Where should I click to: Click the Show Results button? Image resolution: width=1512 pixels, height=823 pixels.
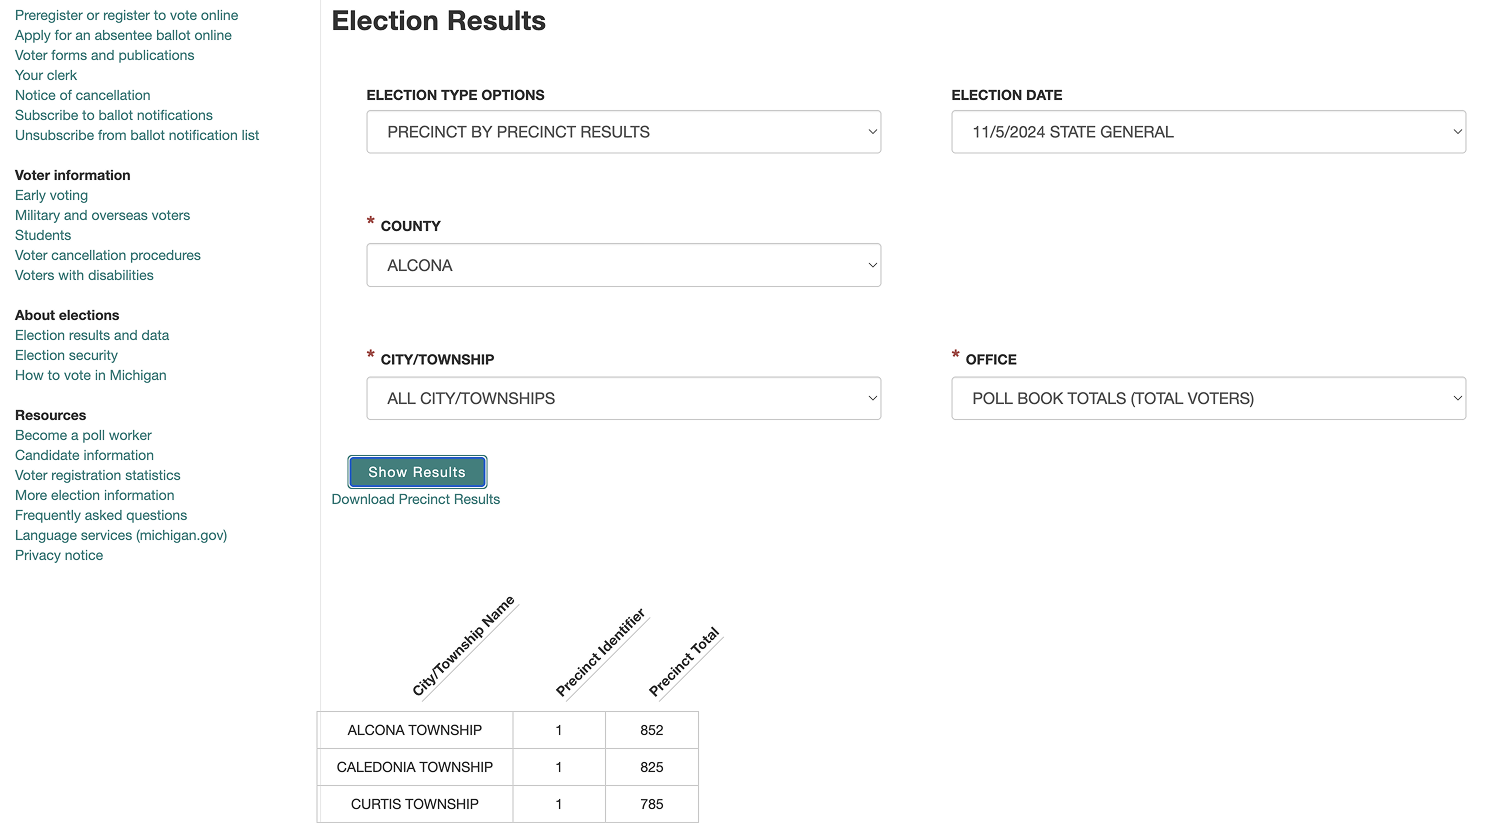point(417,472)
